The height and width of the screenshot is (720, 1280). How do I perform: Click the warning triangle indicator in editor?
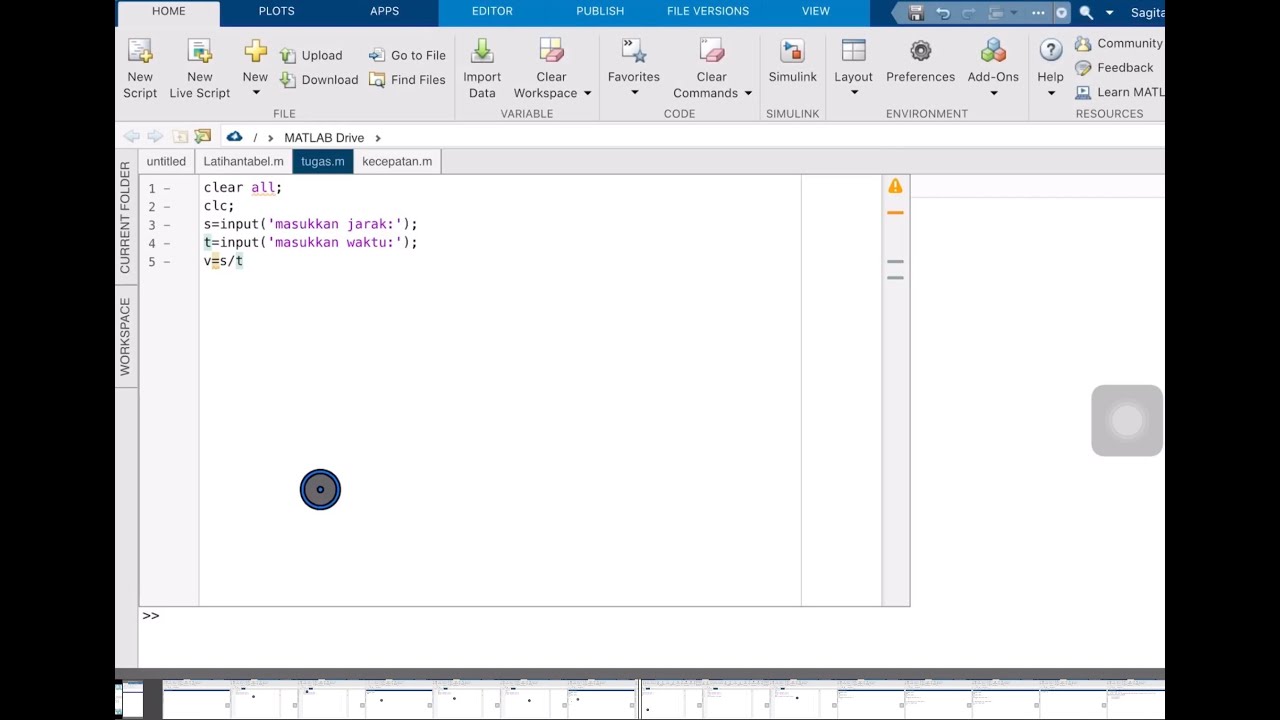tap(895, 186)
